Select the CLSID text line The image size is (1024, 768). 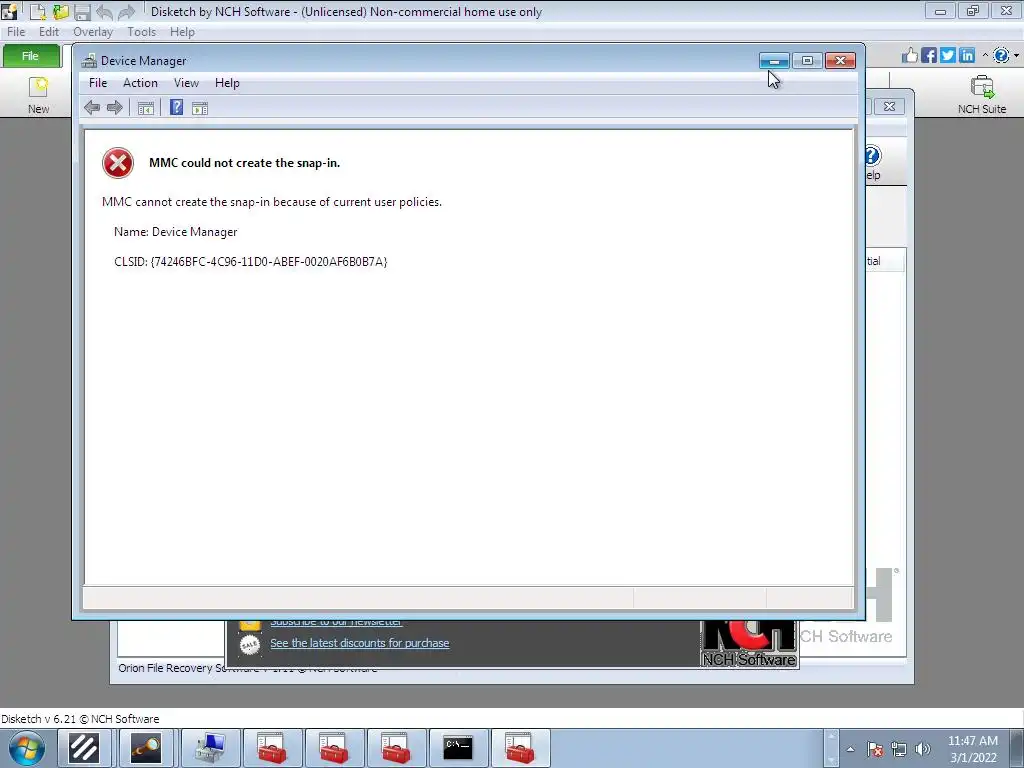(x=251, y=262)
